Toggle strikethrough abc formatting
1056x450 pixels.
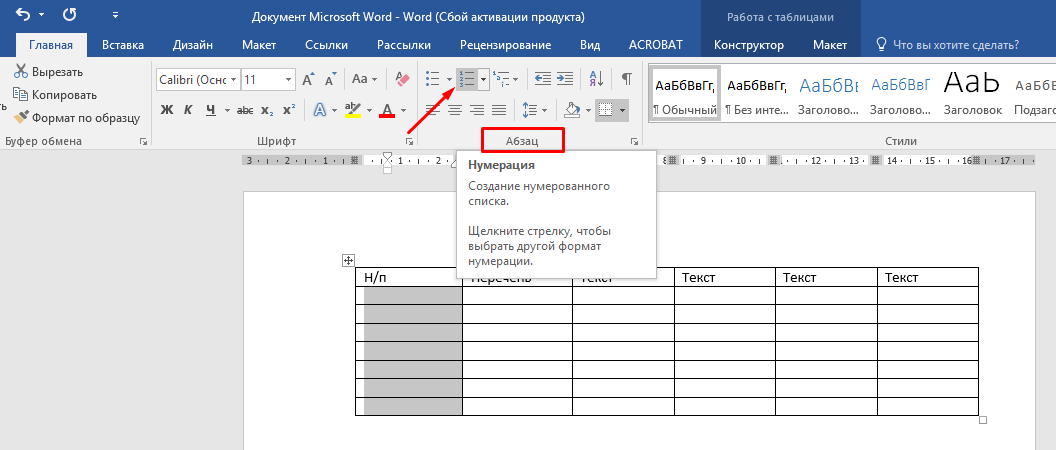[x=245, y=110]
